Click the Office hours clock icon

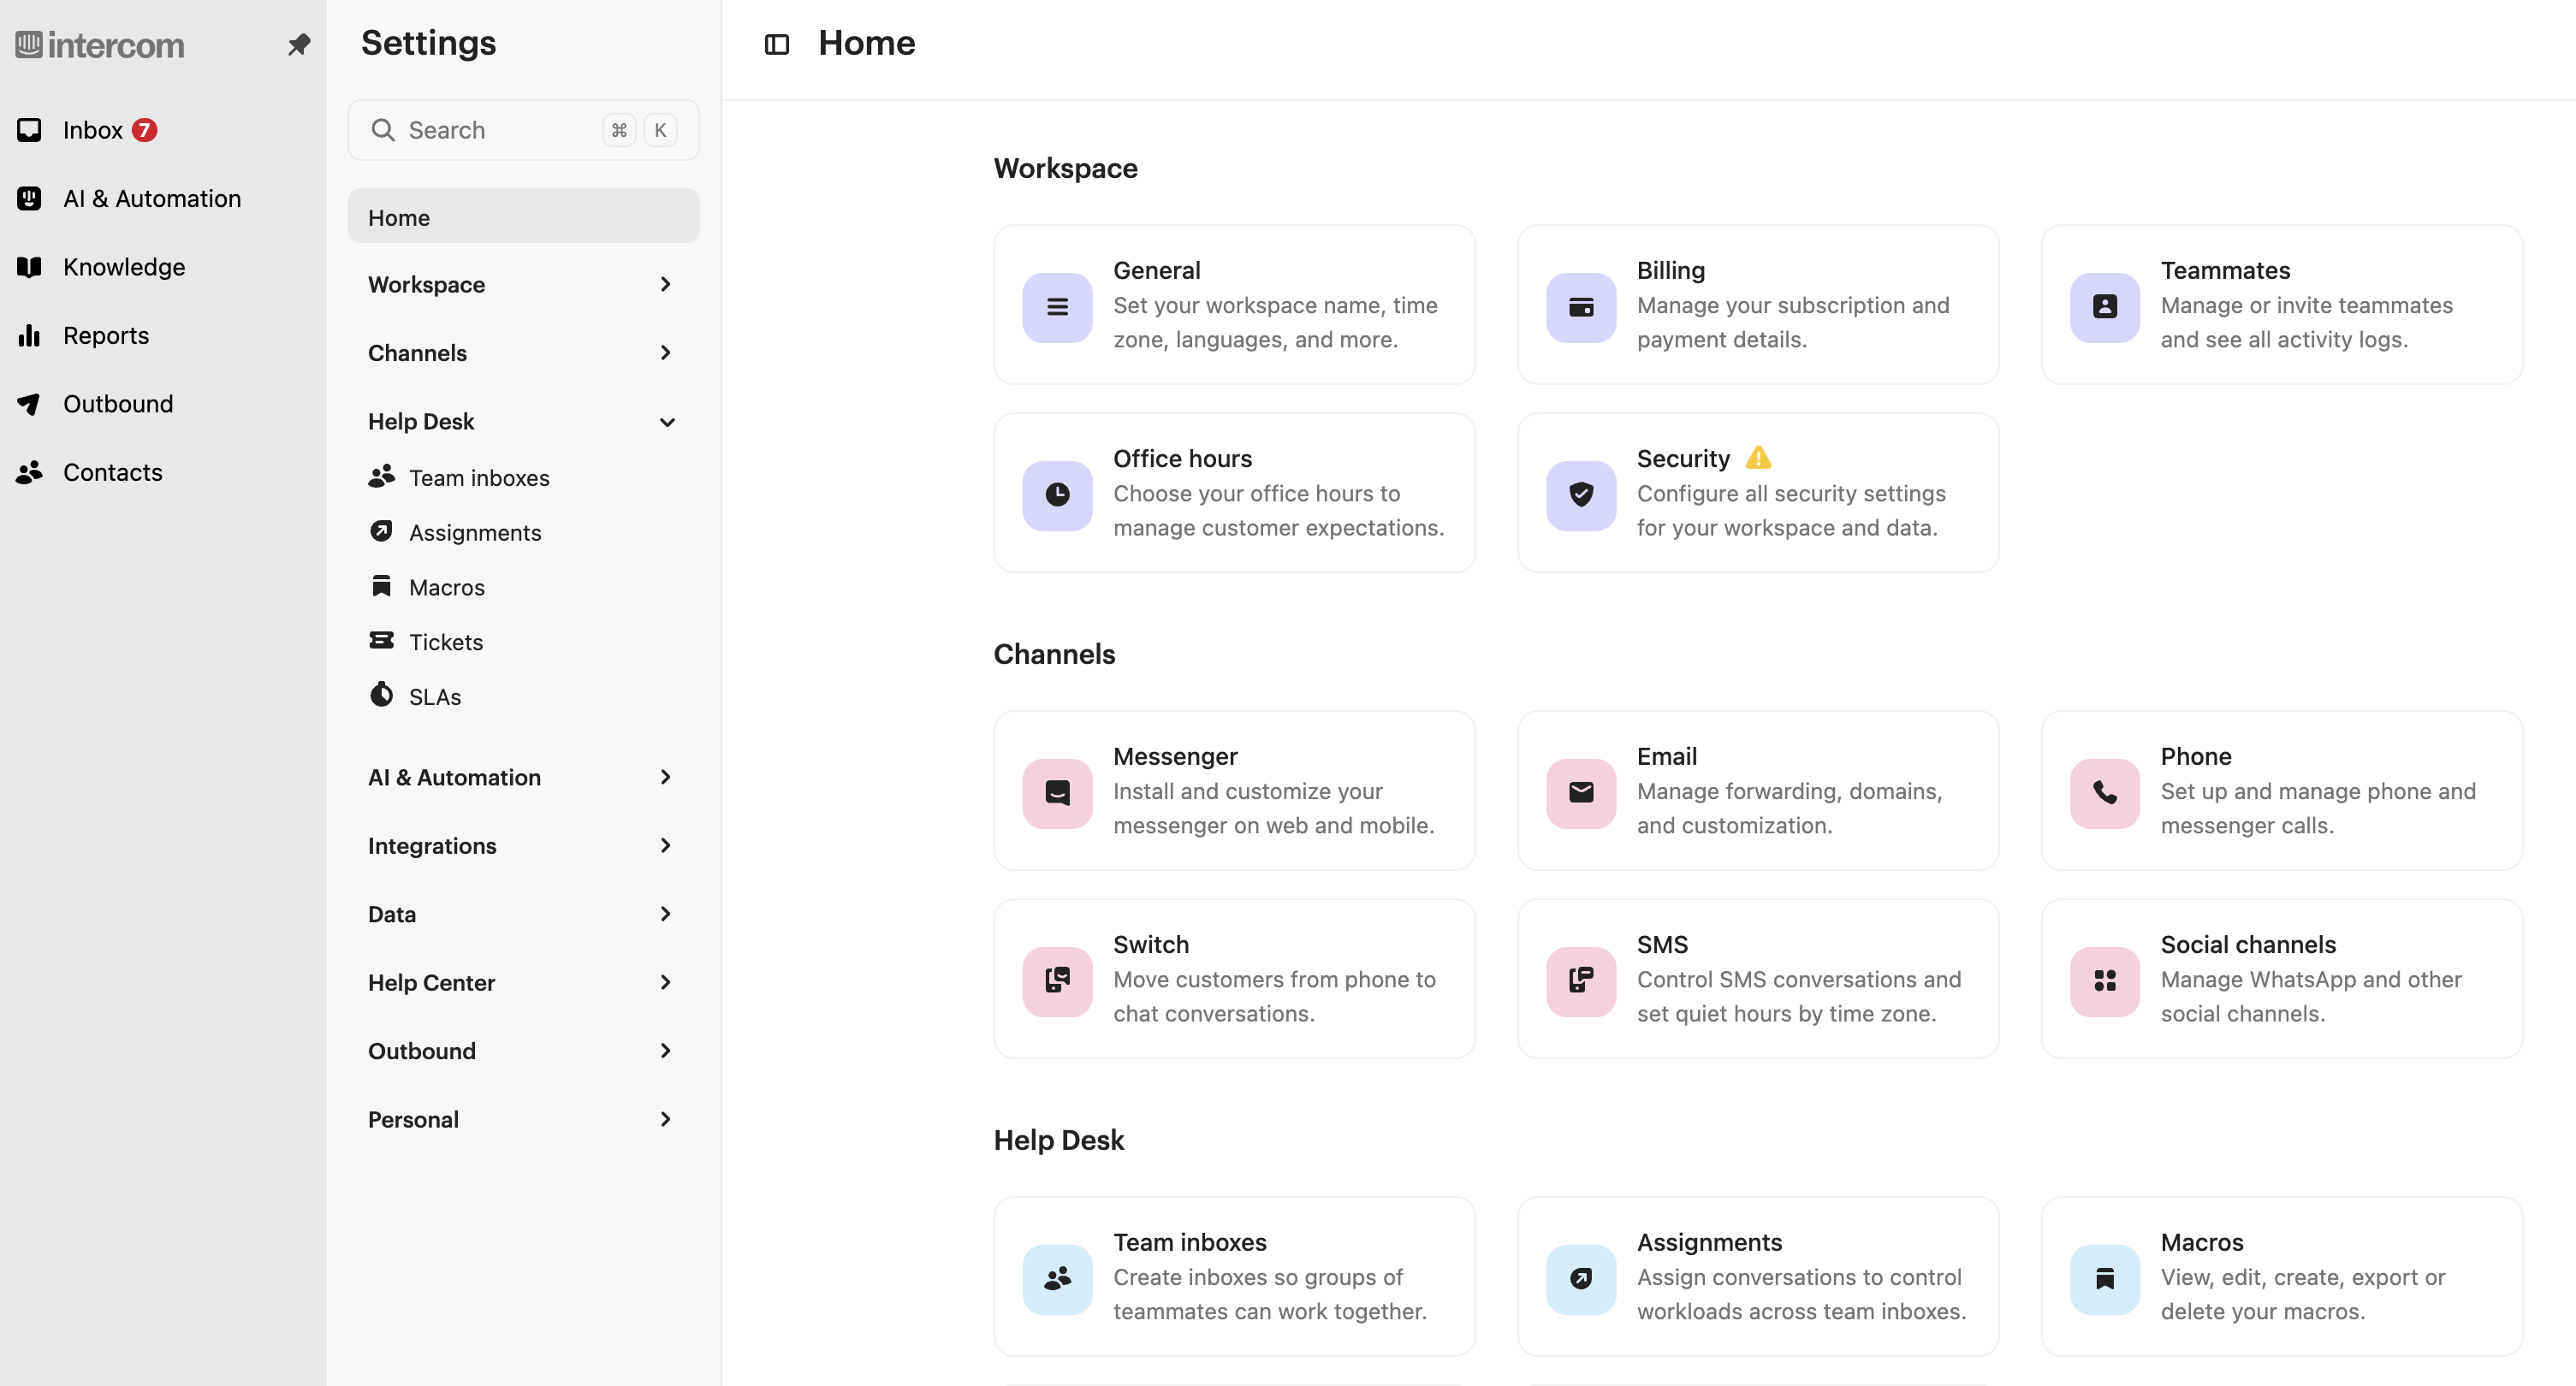pos(1057,494)
